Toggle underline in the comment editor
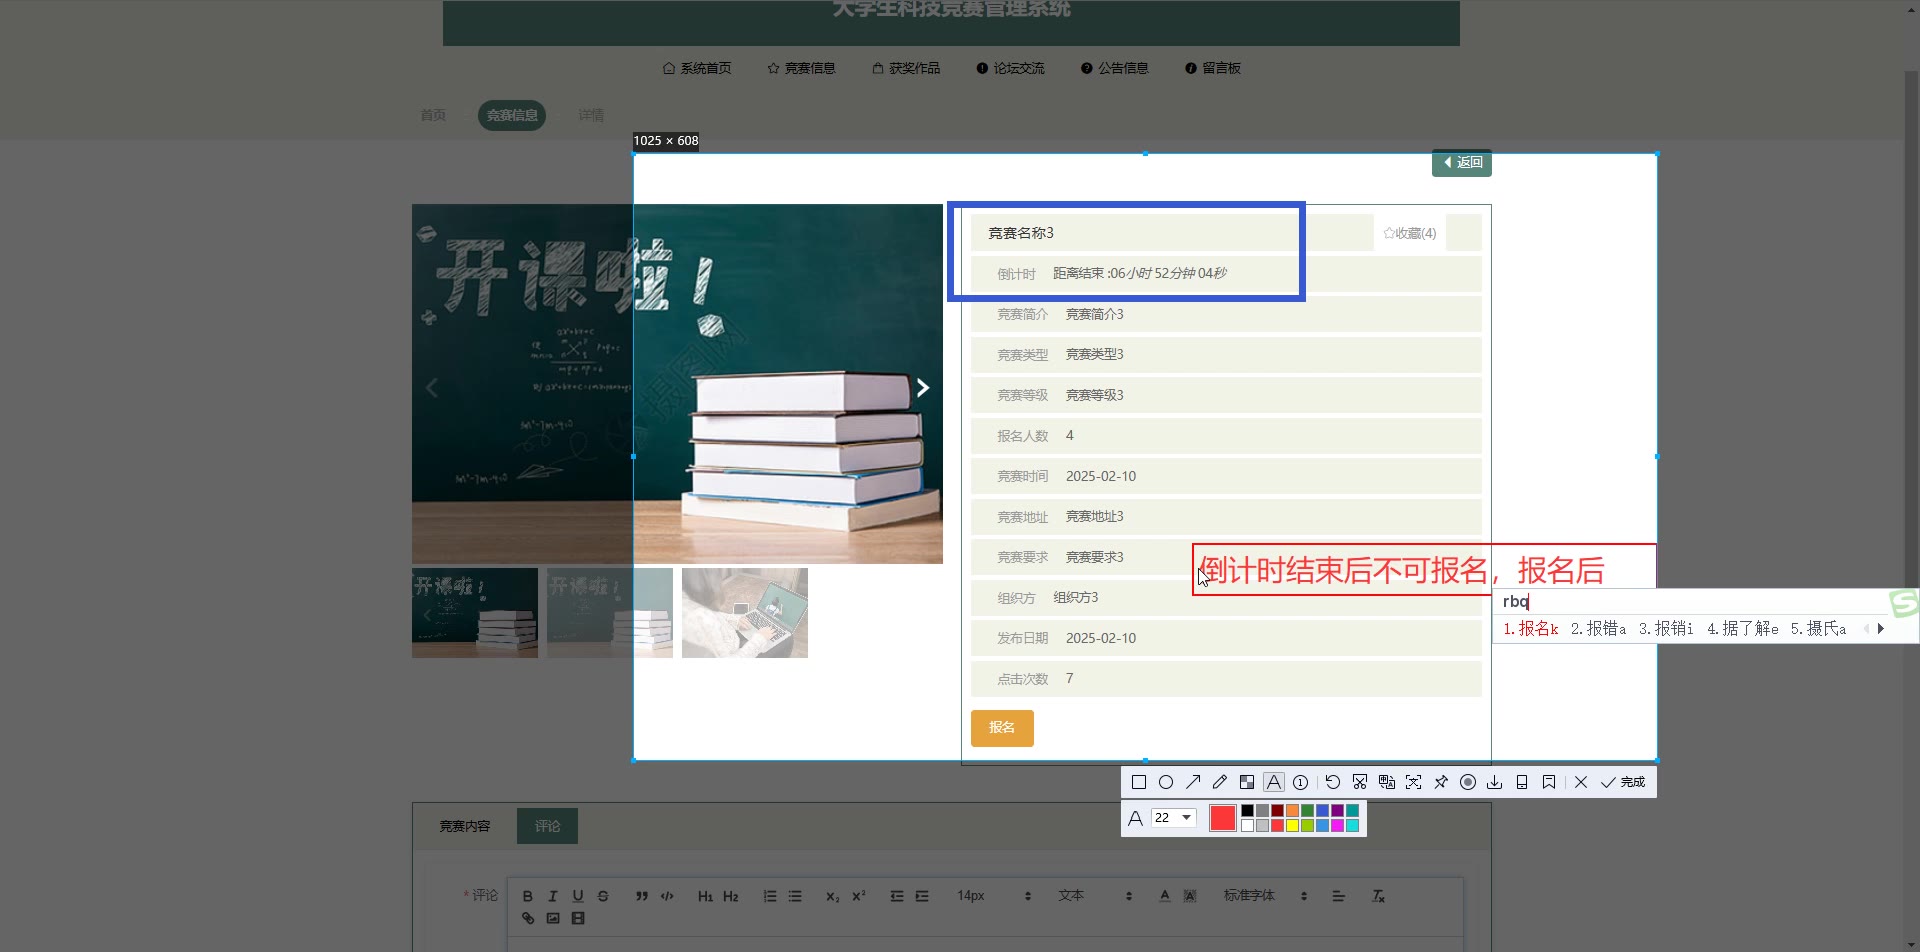 578,896
